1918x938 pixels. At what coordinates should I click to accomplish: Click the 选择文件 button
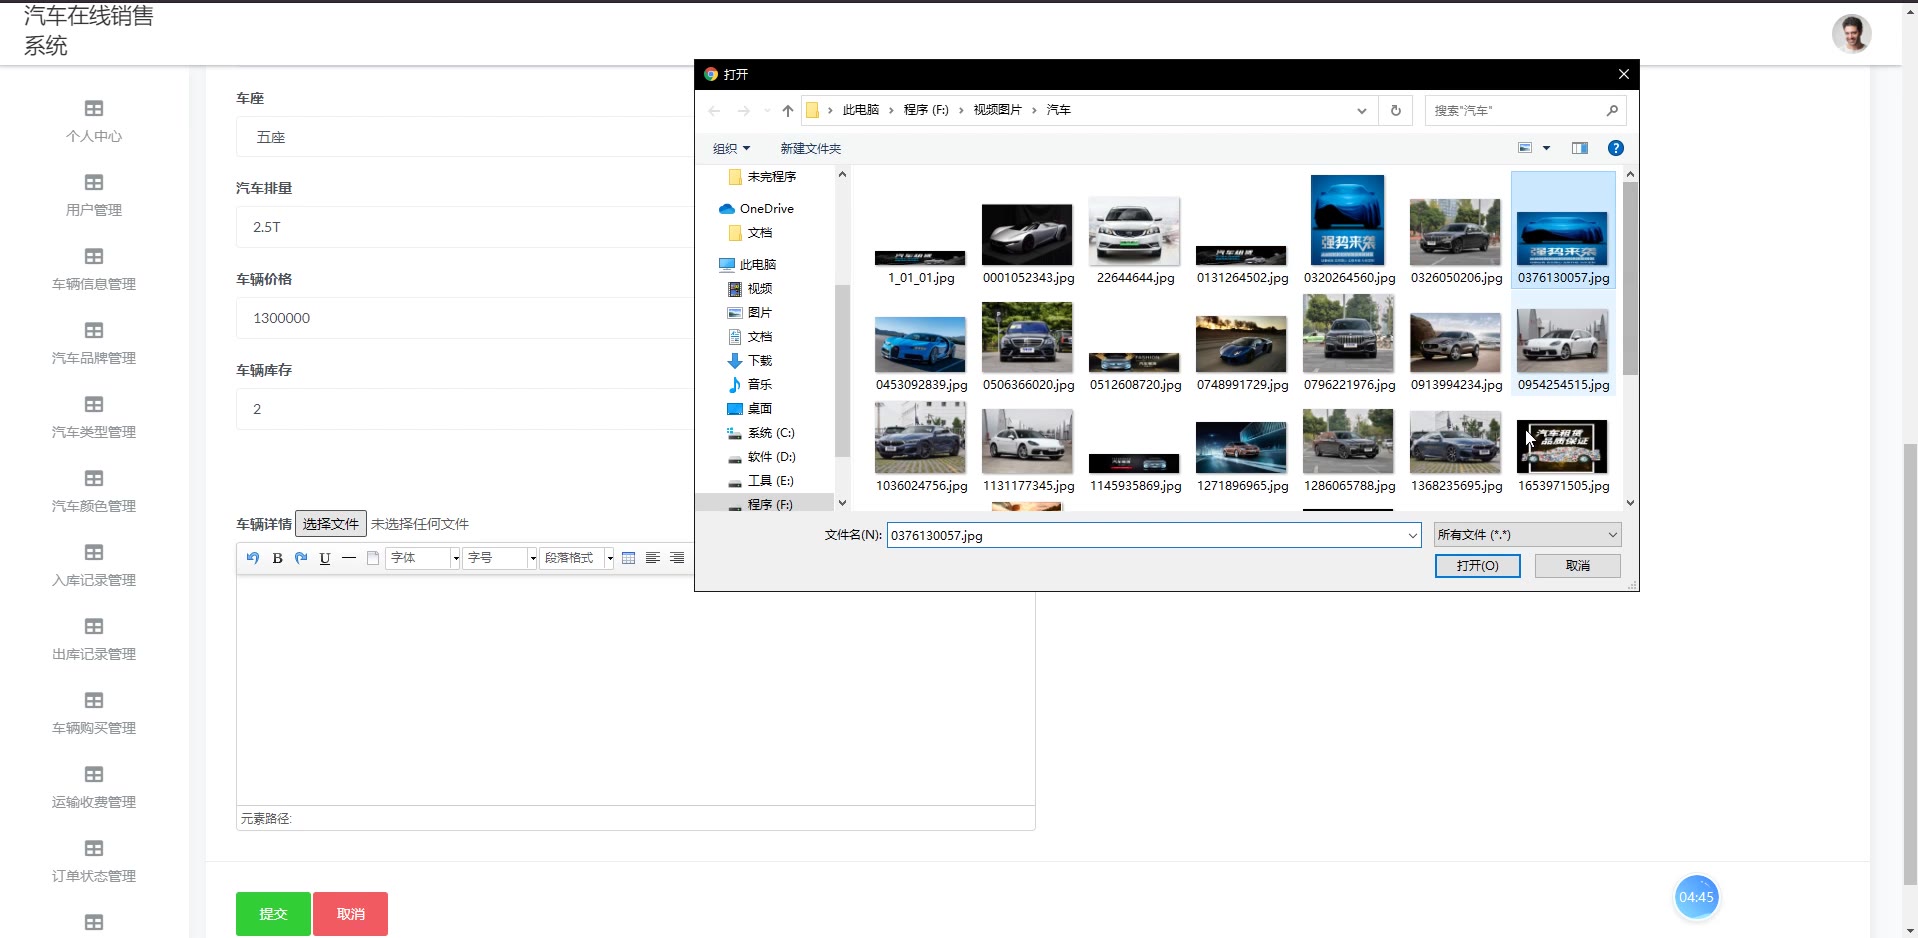point(330,524)
